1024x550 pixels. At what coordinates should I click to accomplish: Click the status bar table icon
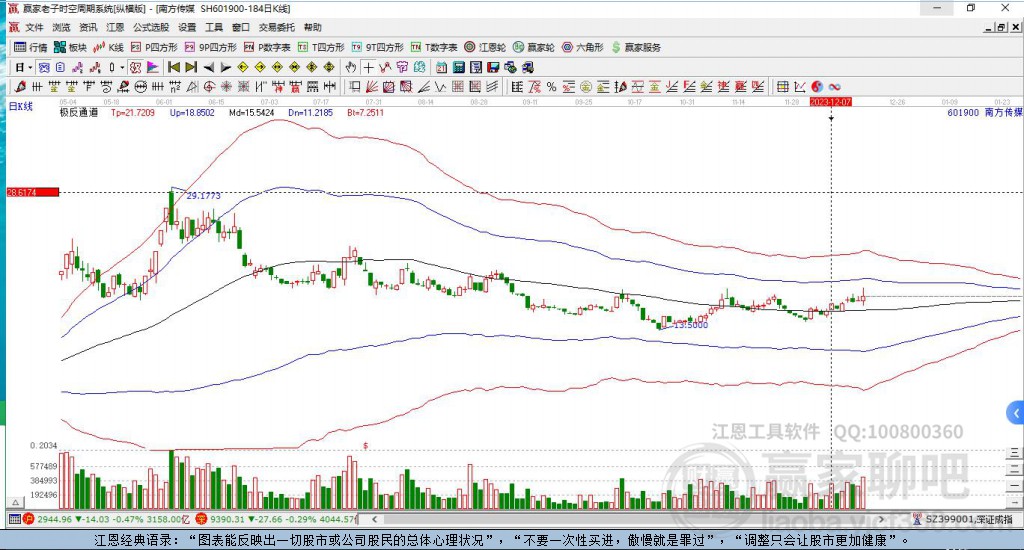[14, 519]
